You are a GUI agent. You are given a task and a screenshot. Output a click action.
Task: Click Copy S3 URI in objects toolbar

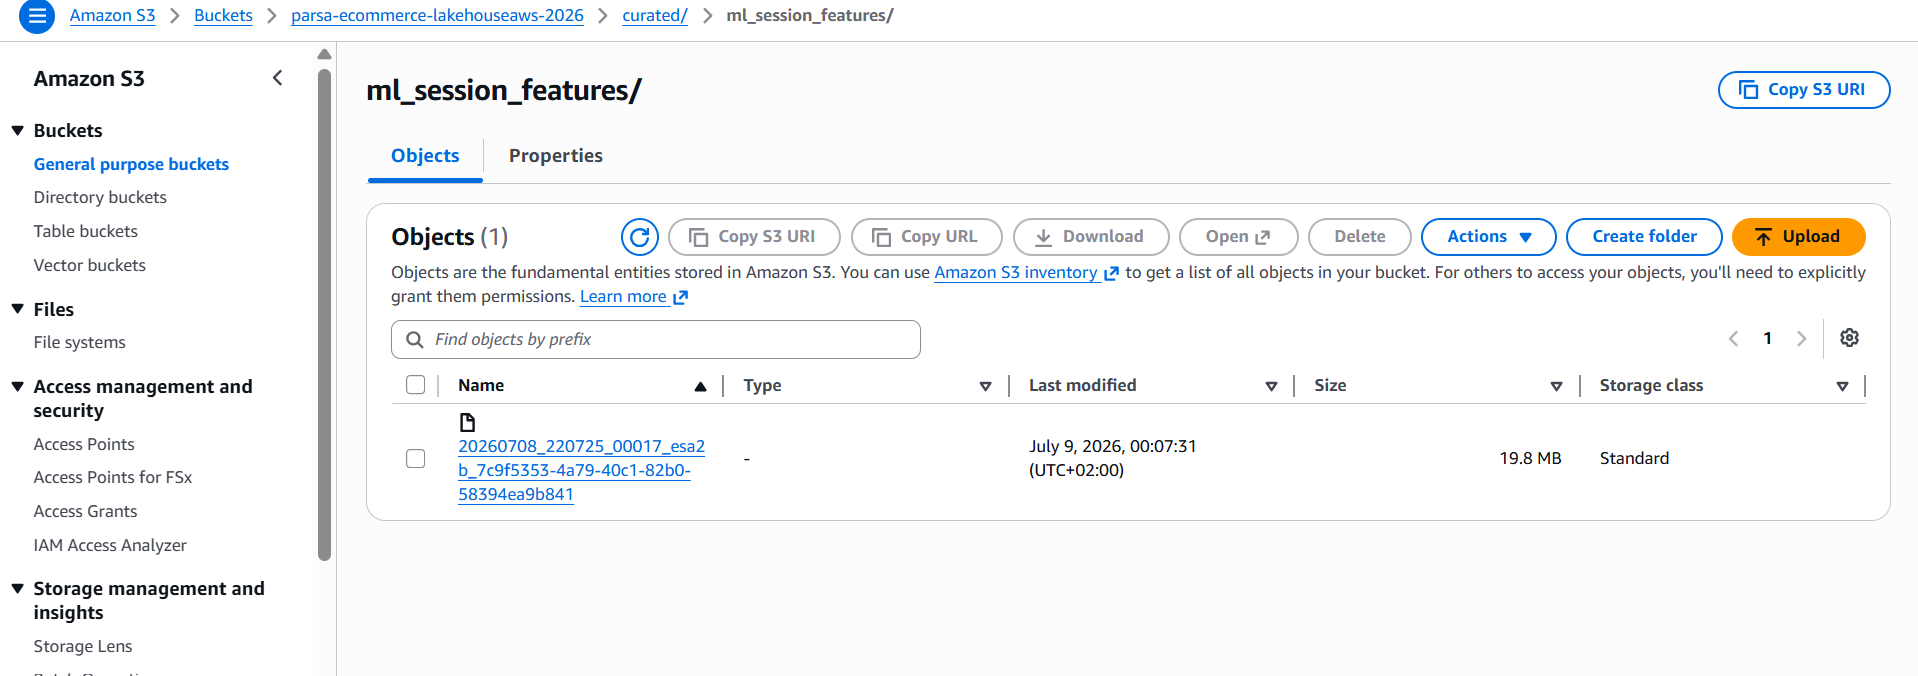[754, 237]
